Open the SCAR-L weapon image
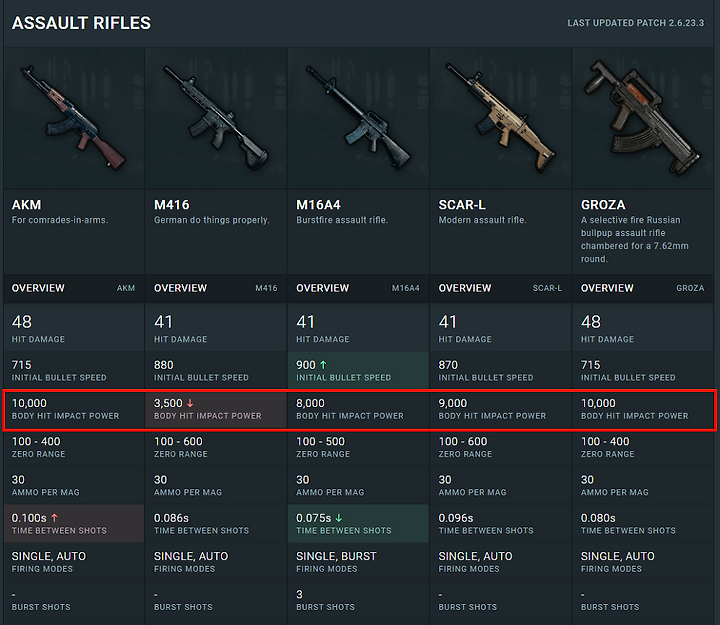The width and height of the screenshot is (720, 625). 501,118
